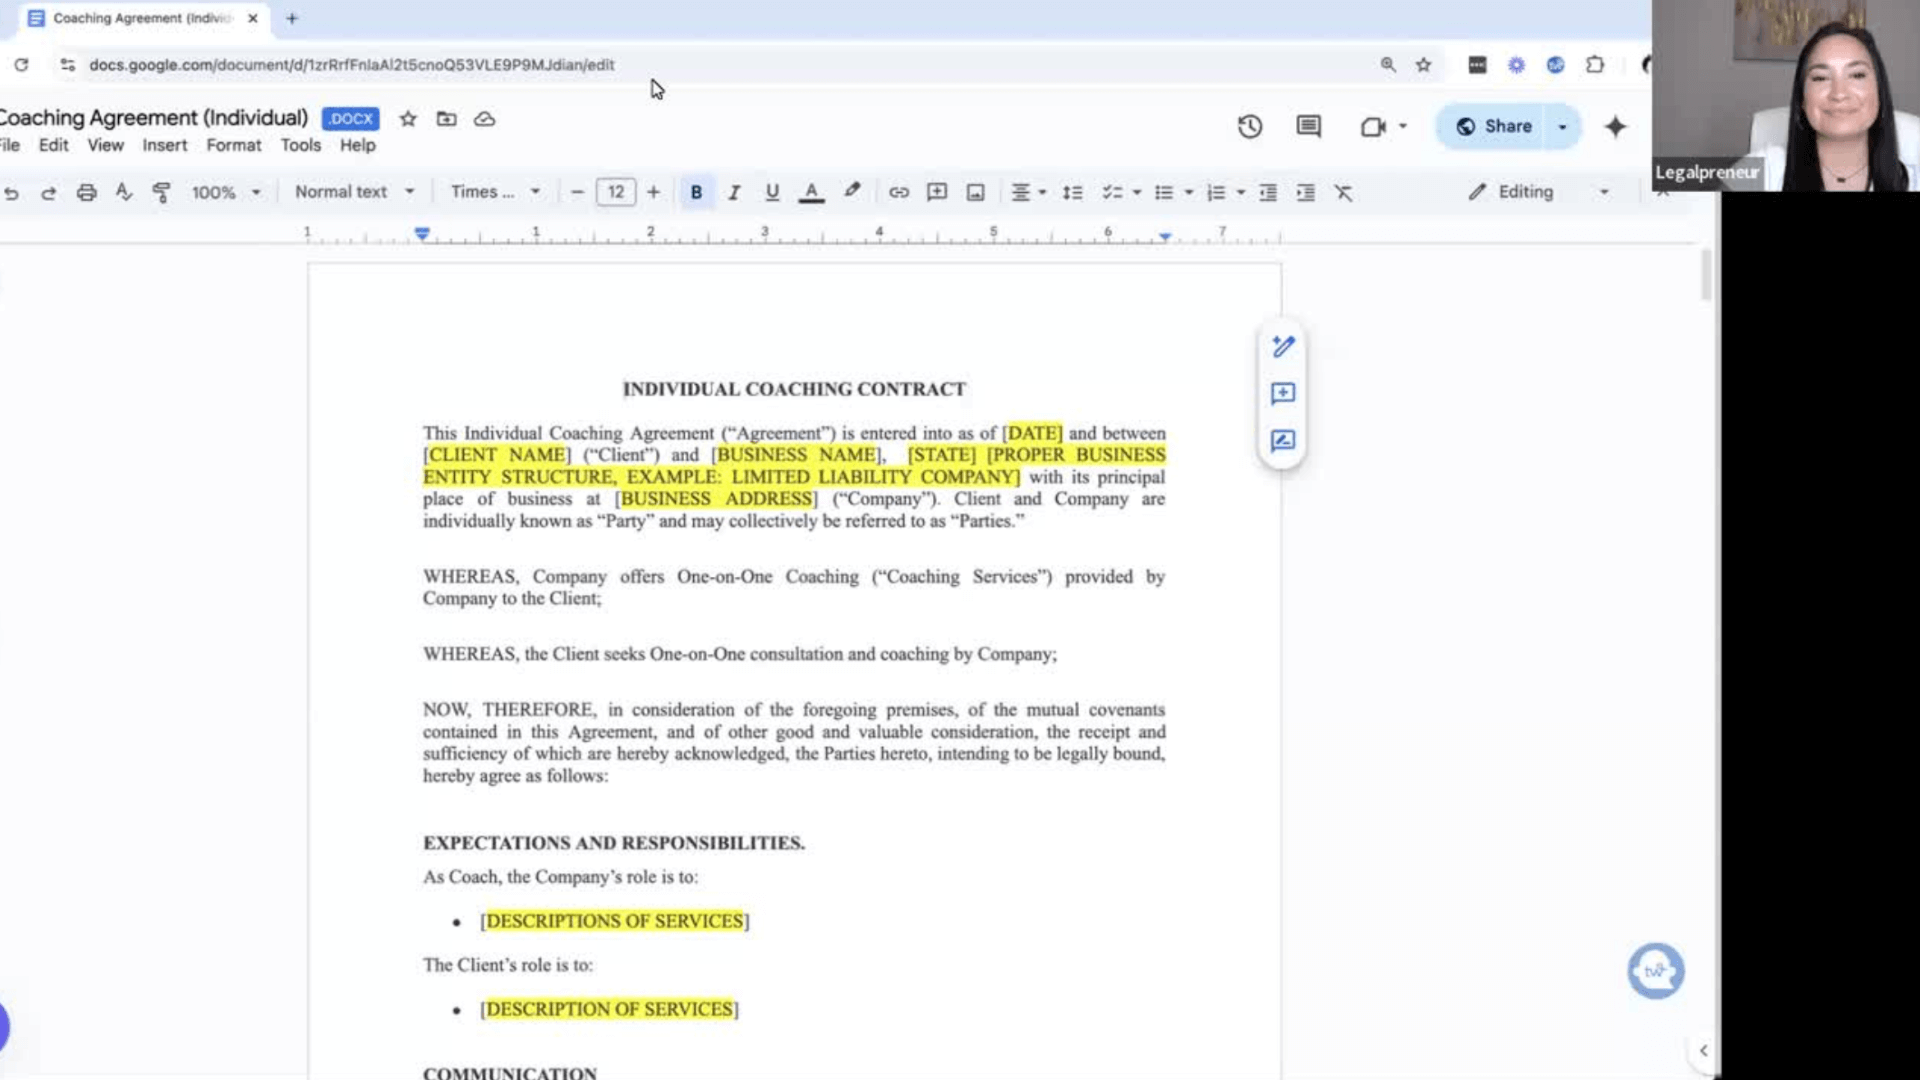This screenshot has width=1920, height=1080.
Task: Apply bulleted list
Action: pyautogui.click(x=1164, y=192)
